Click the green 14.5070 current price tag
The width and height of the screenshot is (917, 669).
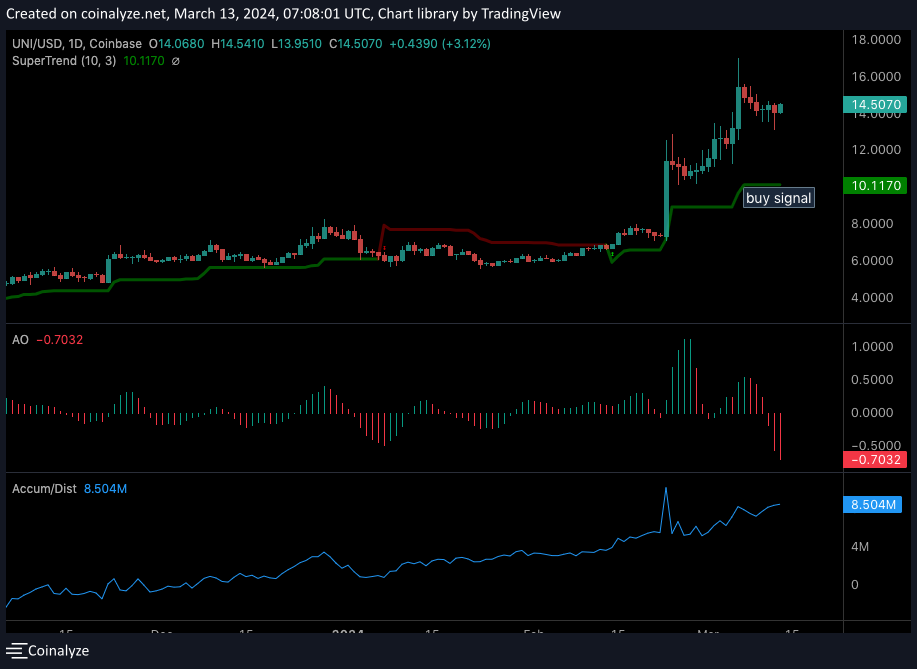[x=875, y=104]
